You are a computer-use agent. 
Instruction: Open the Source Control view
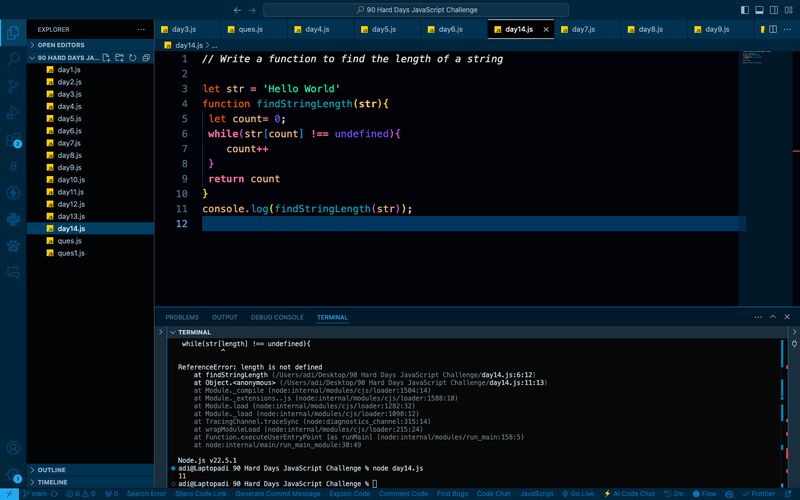[x=13, y=86]
